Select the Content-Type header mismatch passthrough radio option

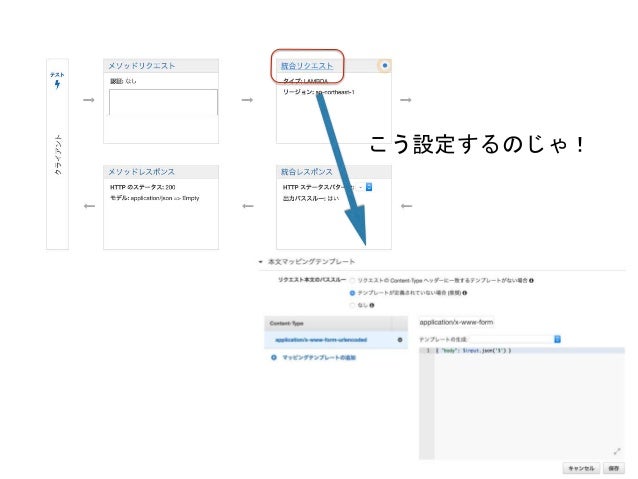[352, 280]
